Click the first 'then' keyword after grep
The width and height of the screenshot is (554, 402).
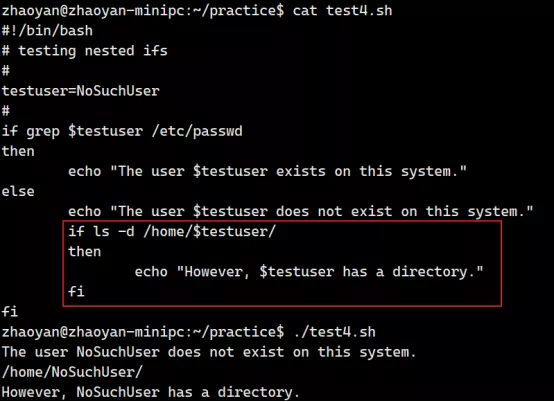pyautogui.click(x=18, y=151)
